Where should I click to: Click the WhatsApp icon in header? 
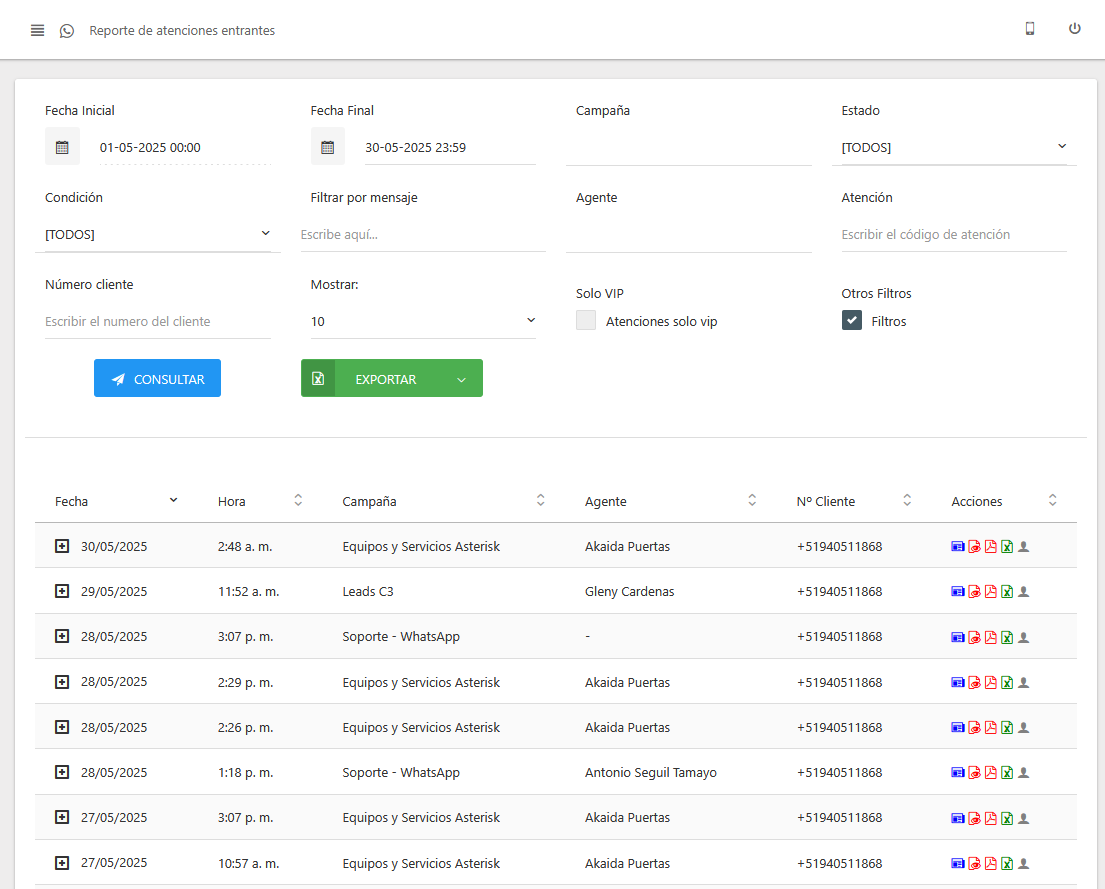(x=67, y=30)
